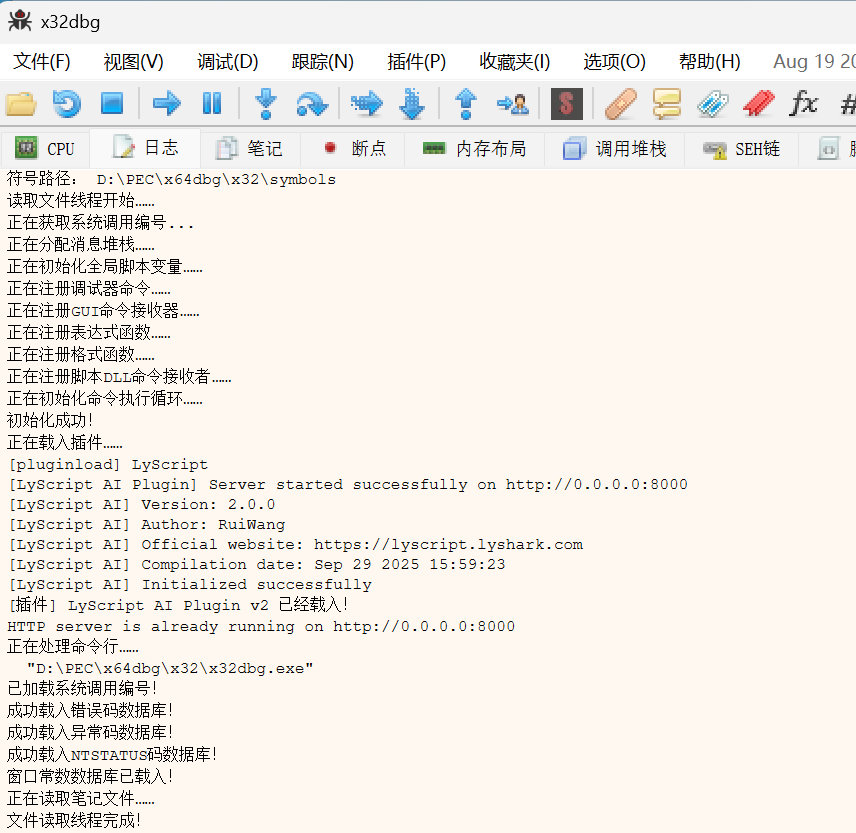
Task: Stop debugging with blue square icon
Action: click(112, 103)
